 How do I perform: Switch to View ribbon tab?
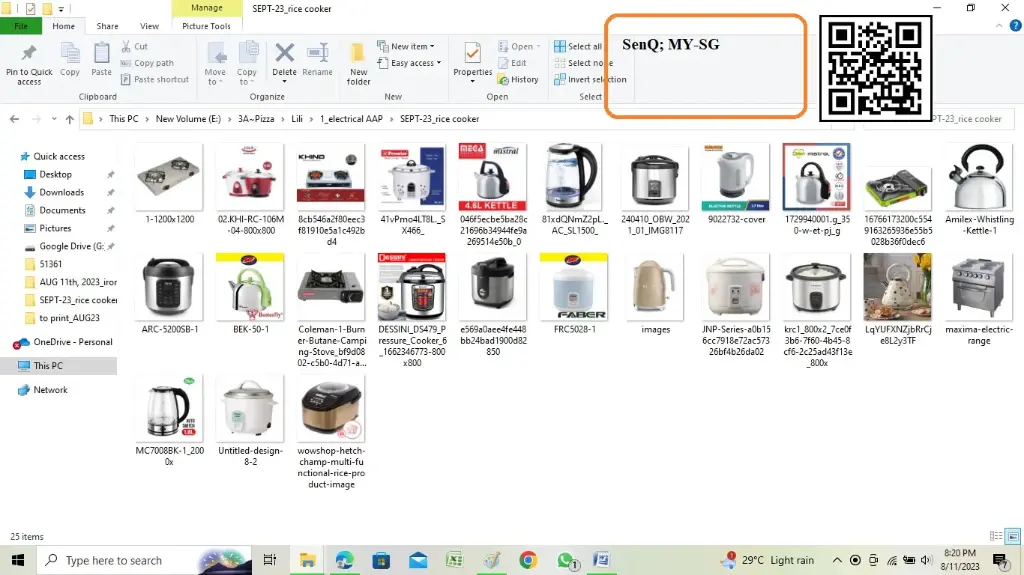click(150, 26)
